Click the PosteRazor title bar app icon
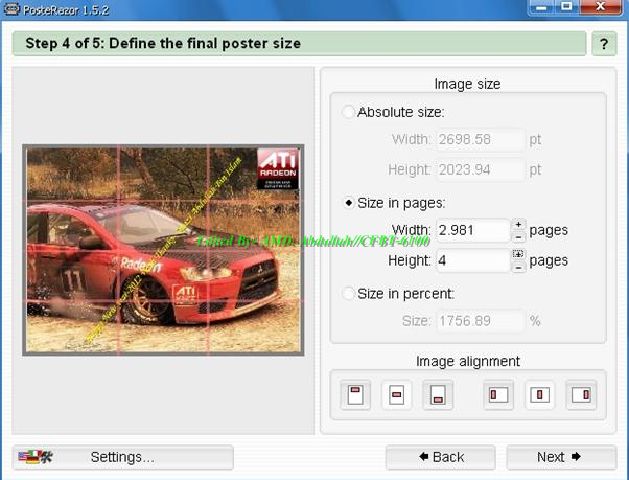Viewport: 629px width, 480px height. click(11, 9)
